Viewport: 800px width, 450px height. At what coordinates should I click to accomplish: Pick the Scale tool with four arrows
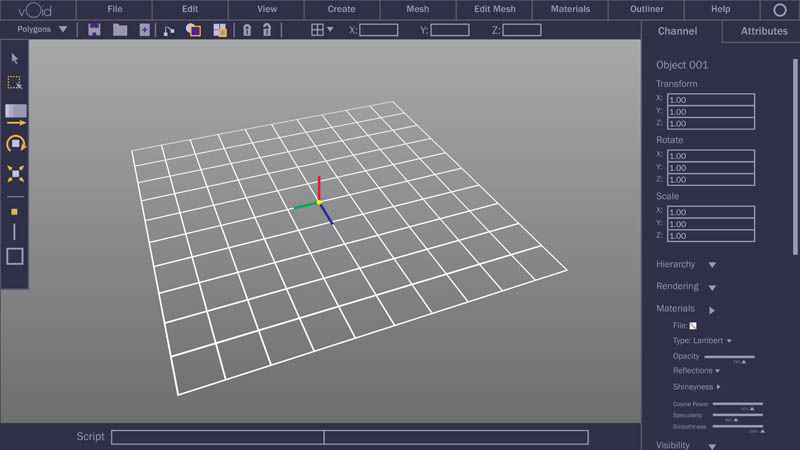15,174
